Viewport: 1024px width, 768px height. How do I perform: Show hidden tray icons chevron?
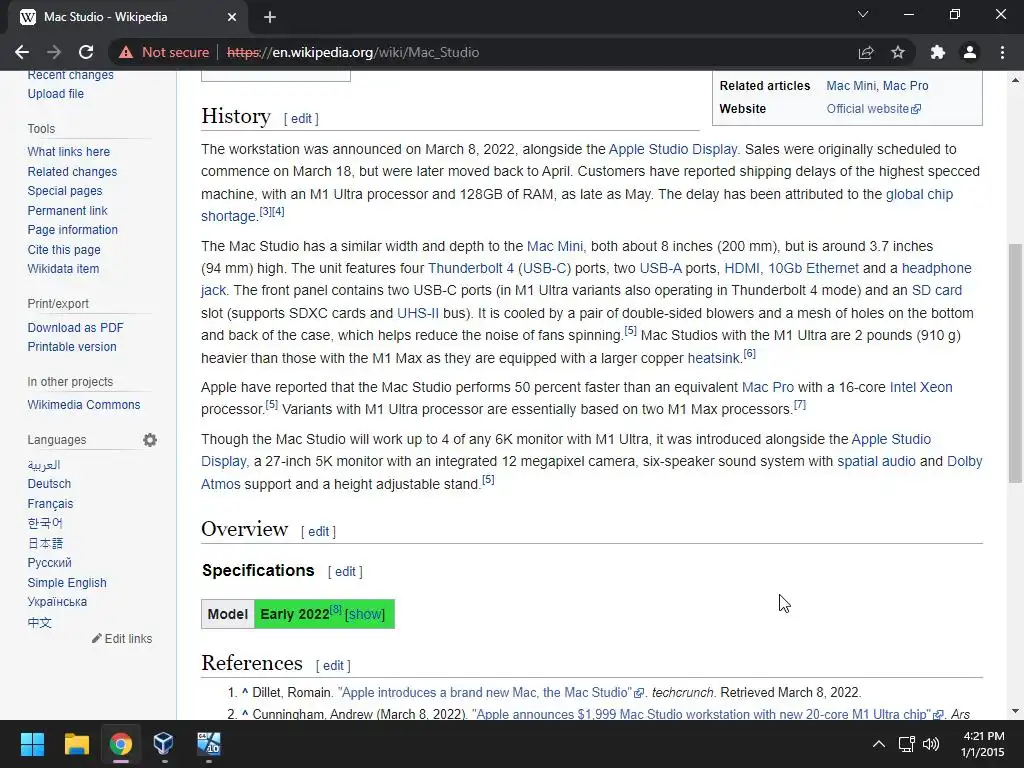[x=879, y=744]
